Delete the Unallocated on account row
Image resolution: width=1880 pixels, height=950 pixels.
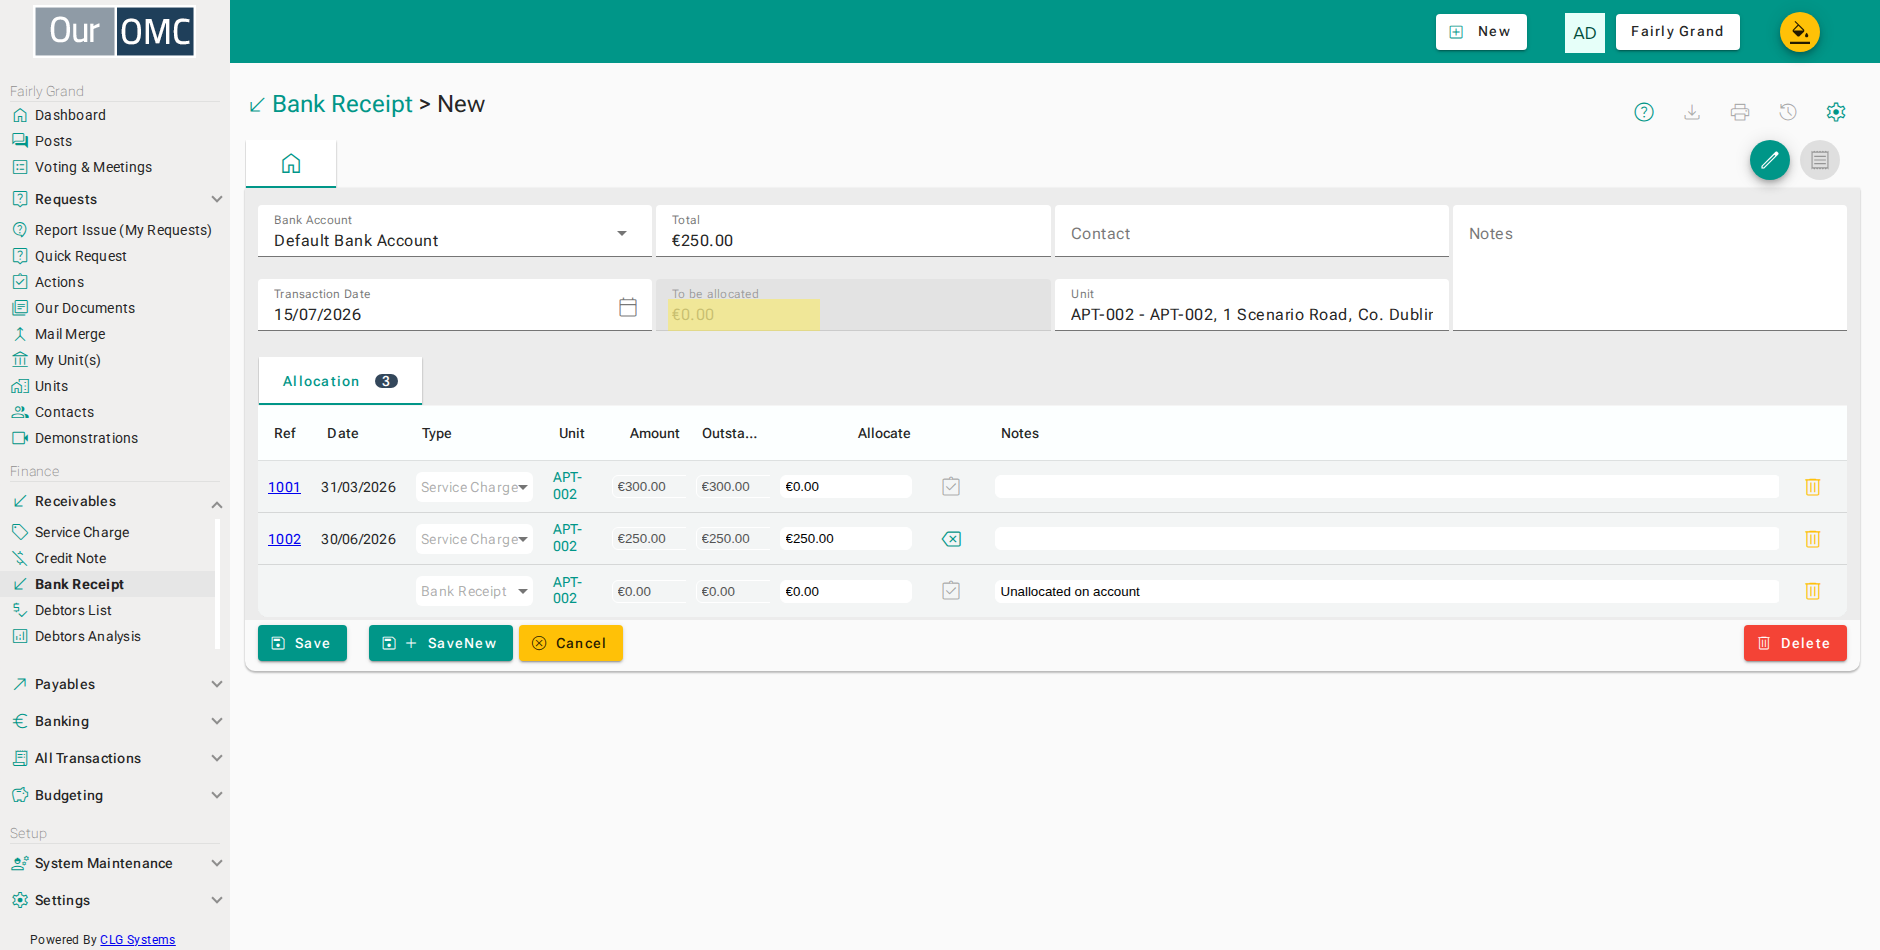[1813, 591]
